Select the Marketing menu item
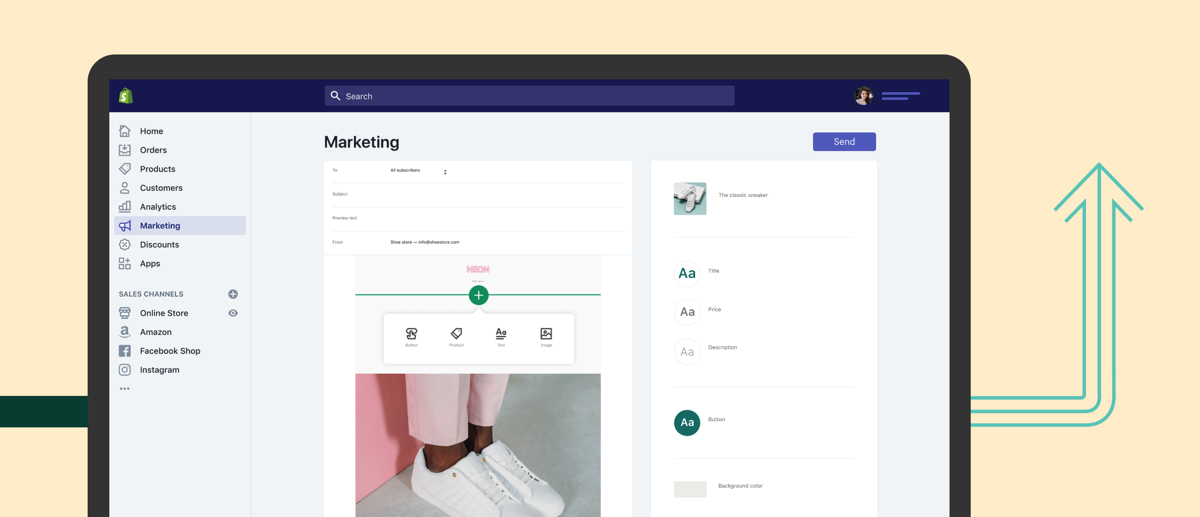This screenshot has height=517, width=1200. pyautogui.click(x=180, y=226)
